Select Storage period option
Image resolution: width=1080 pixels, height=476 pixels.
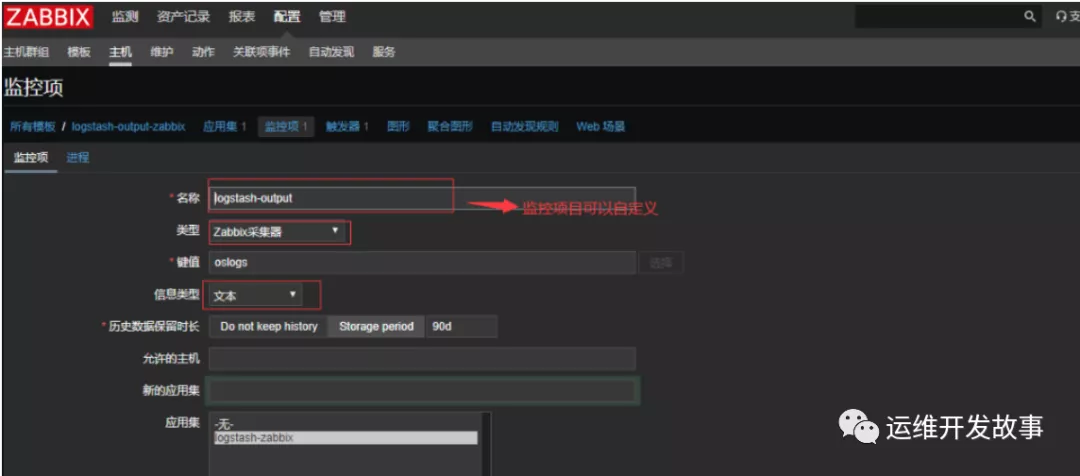(x=376, y=327)
